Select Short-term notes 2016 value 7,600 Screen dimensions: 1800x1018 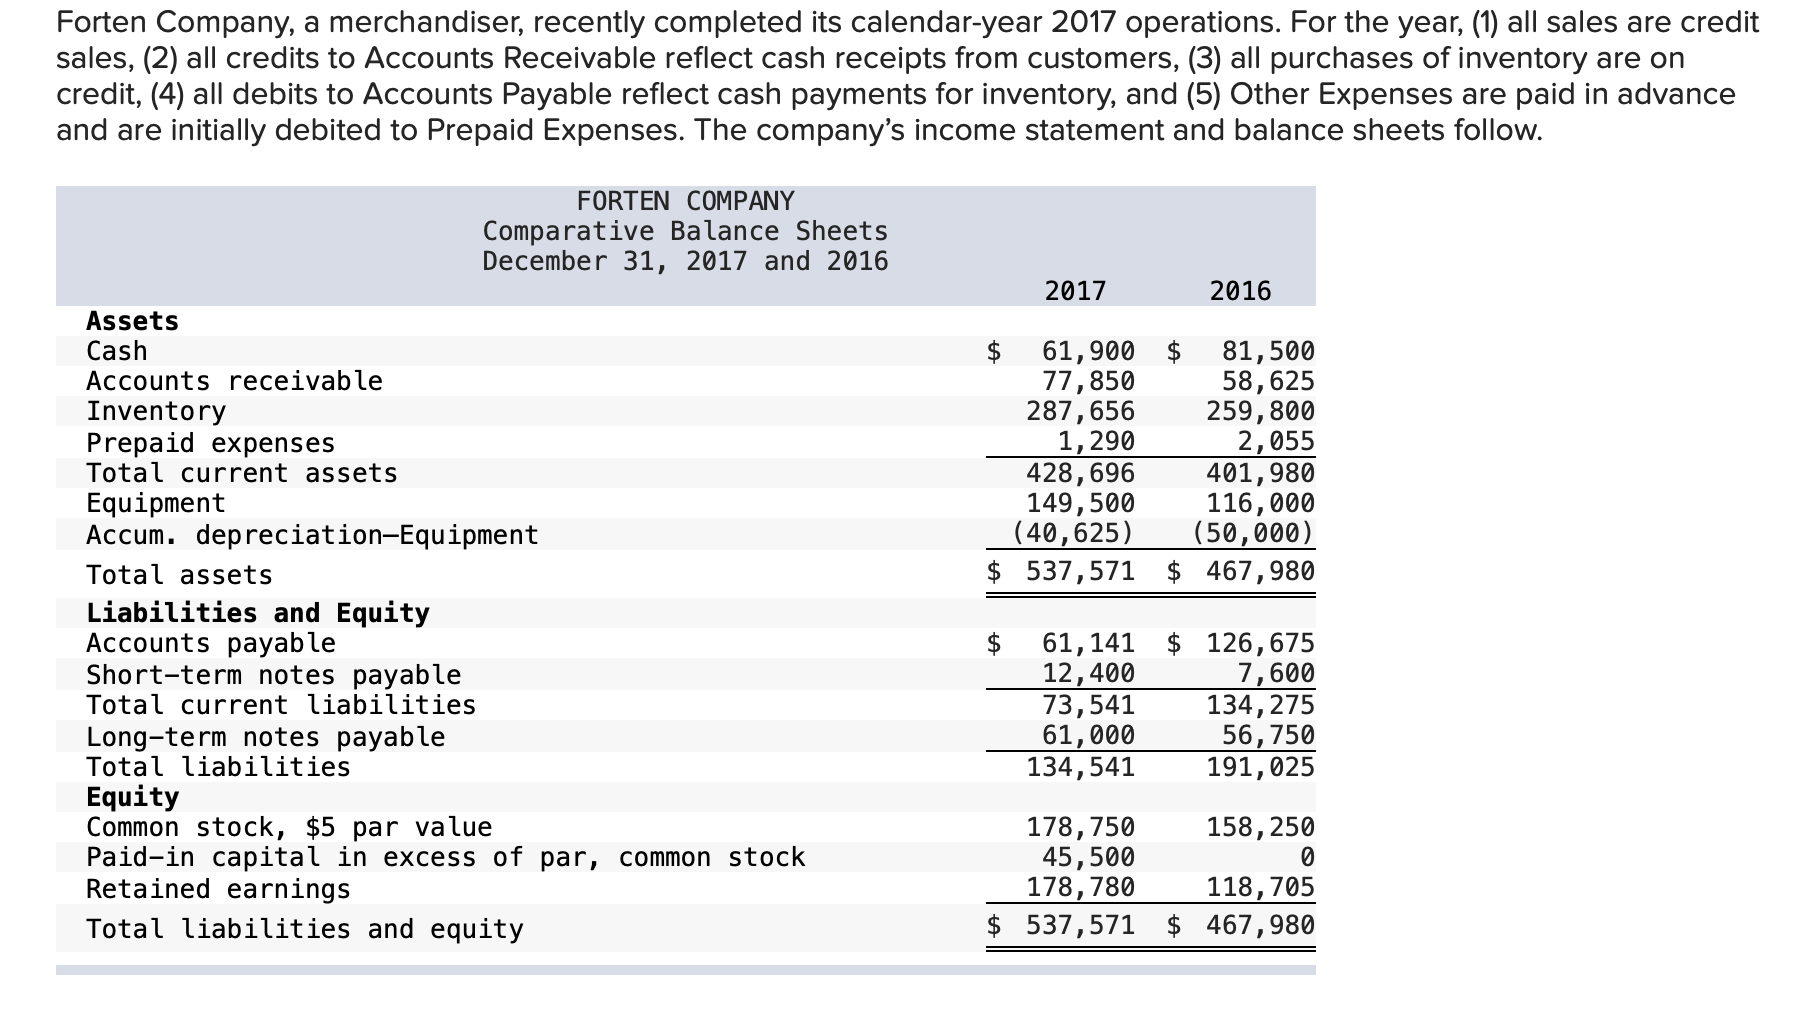pyautogui.click(x=1276, y=673)
